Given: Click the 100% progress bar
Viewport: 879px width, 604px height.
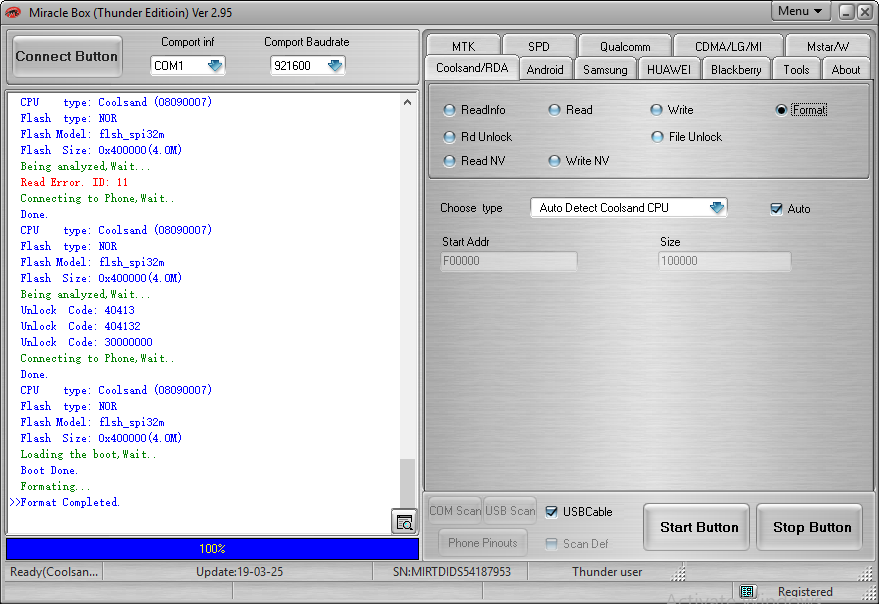Looking at the screenshot, I should pyautogui.click(x=212, y=548).
